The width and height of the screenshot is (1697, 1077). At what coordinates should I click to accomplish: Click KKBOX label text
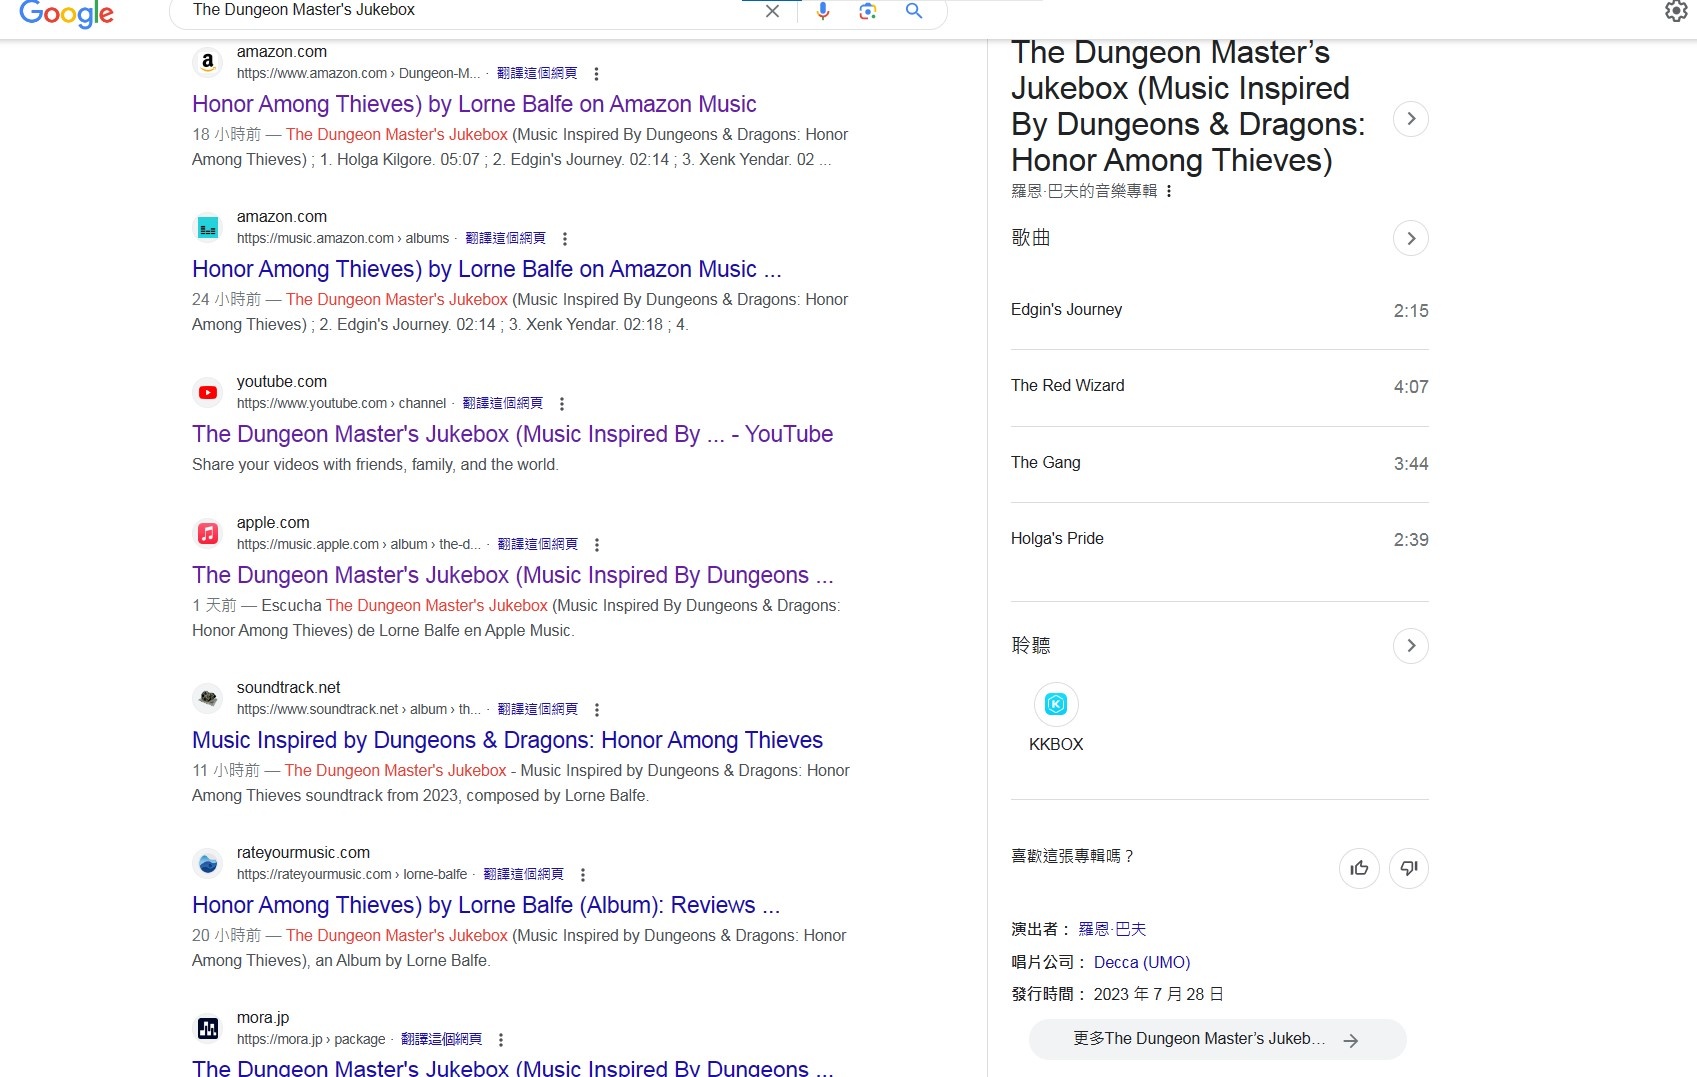pyautogui.click(x=1056, y=744)
